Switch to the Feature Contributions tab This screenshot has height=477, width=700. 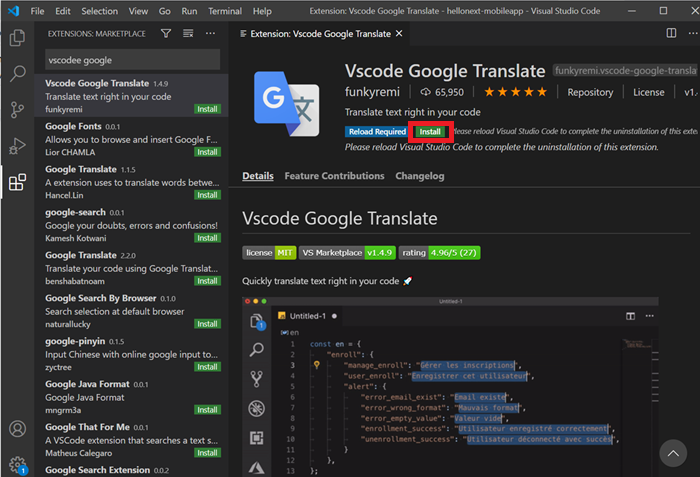coord(334,176)
